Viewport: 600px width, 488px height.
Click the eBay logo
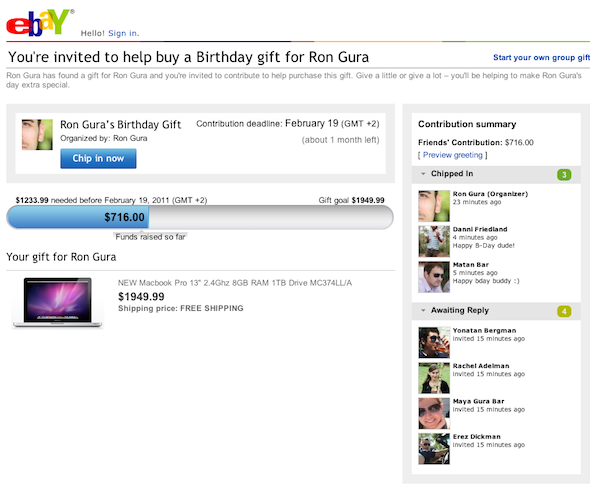[x=38, y=21]
